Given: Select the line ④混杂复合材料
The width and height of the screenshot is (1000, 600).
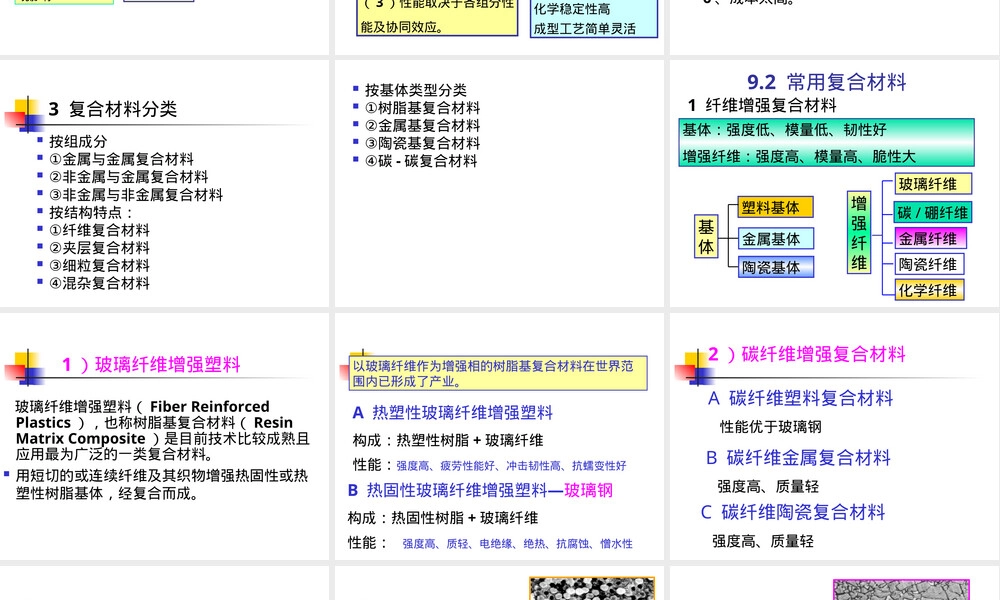Looking at the screenshot, I should coord(99,282).
